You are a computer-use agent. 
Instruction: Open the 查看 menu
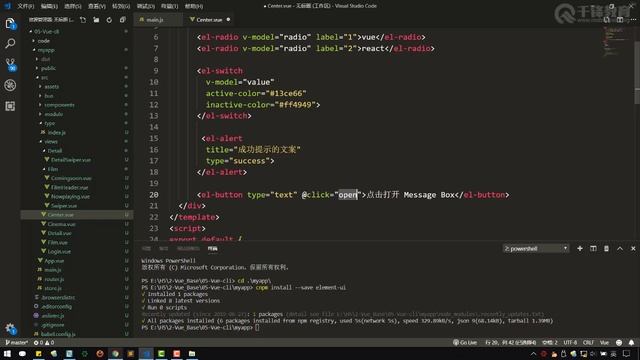coord(97,6)
